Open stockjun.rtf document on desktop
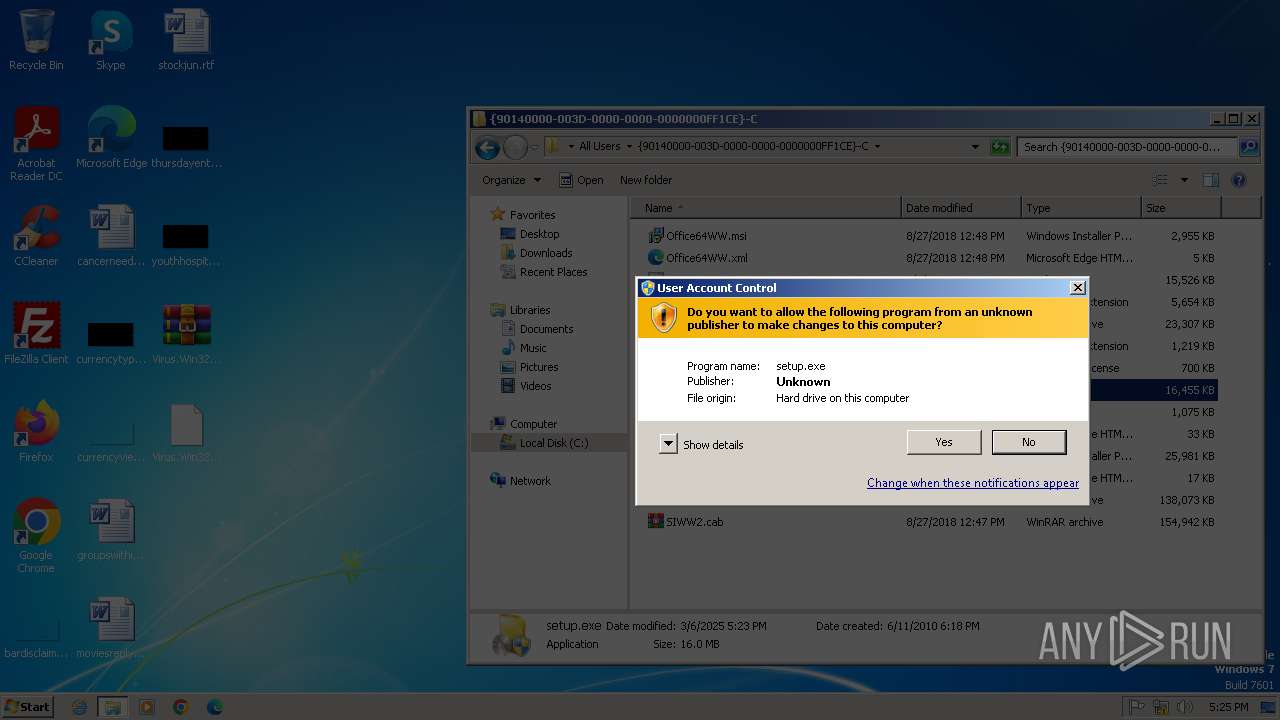The image size is (1280, 720). [x=186, y=40]
